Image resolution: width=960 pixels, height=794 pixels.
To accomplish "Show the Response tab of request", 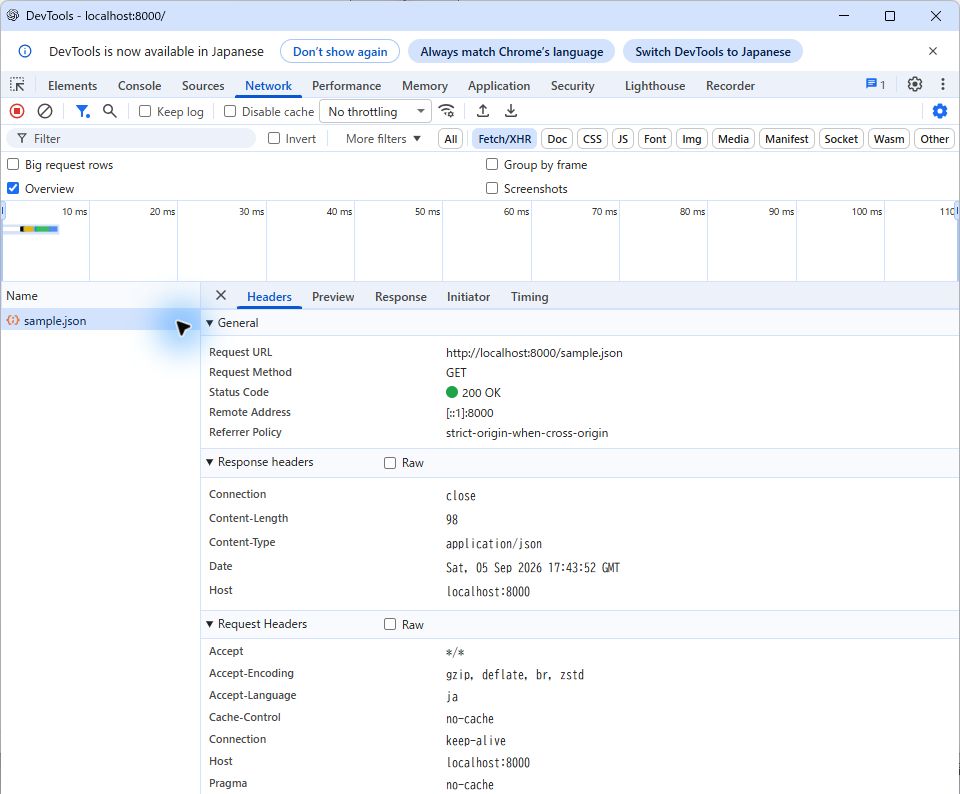I will coord(401,297).
